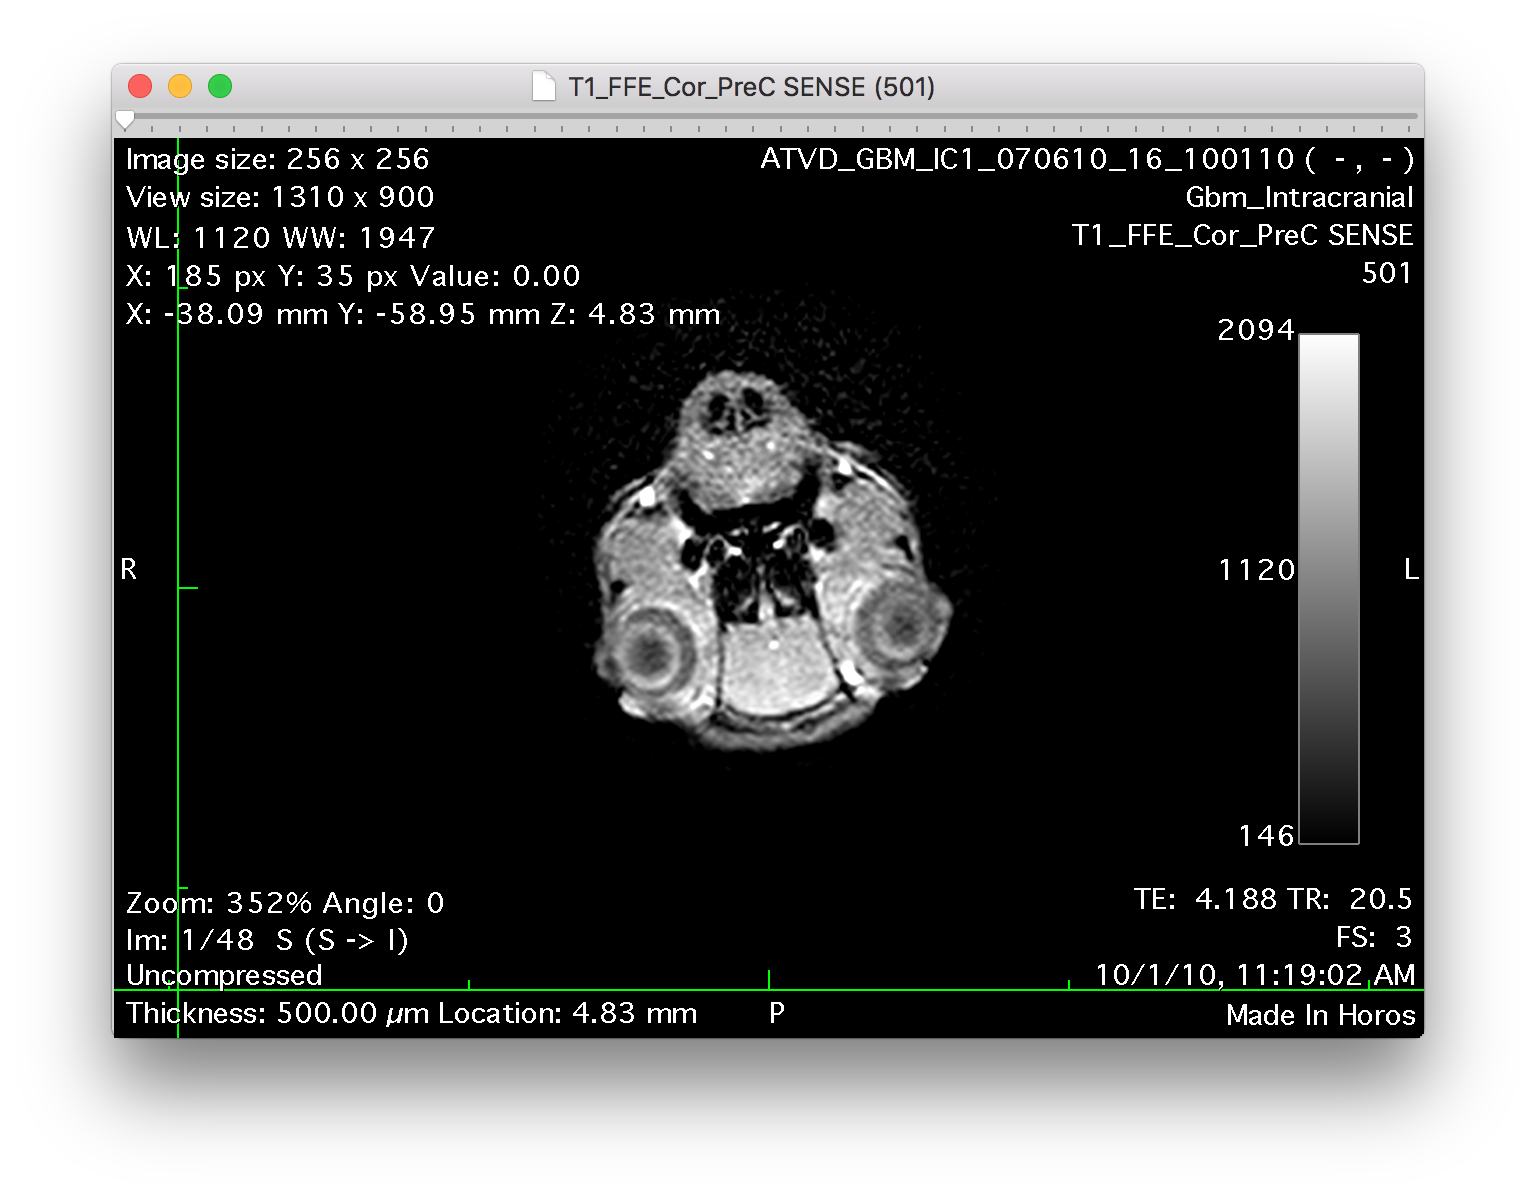Minimize the viewer window with yellow button
1536x1198 pixels.
(x=180, y=87)
